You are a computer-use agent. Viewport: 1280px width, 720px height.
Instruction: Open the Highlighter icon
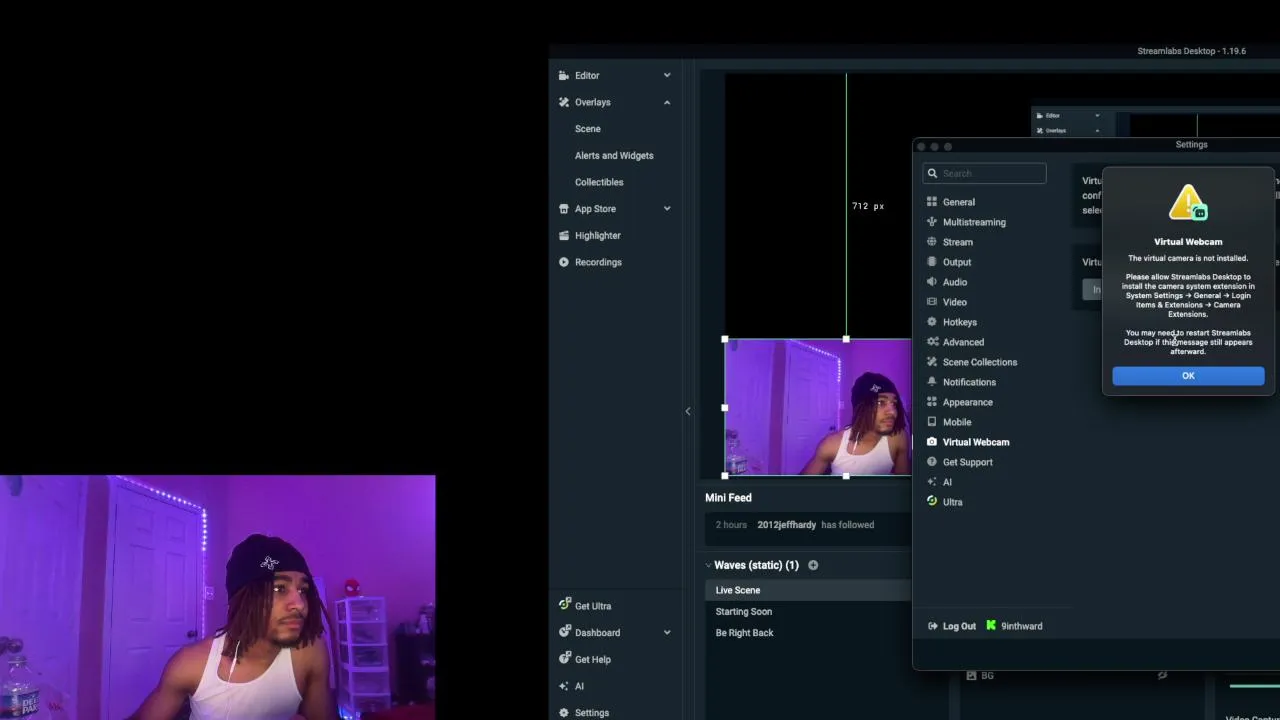coord(564,235)
